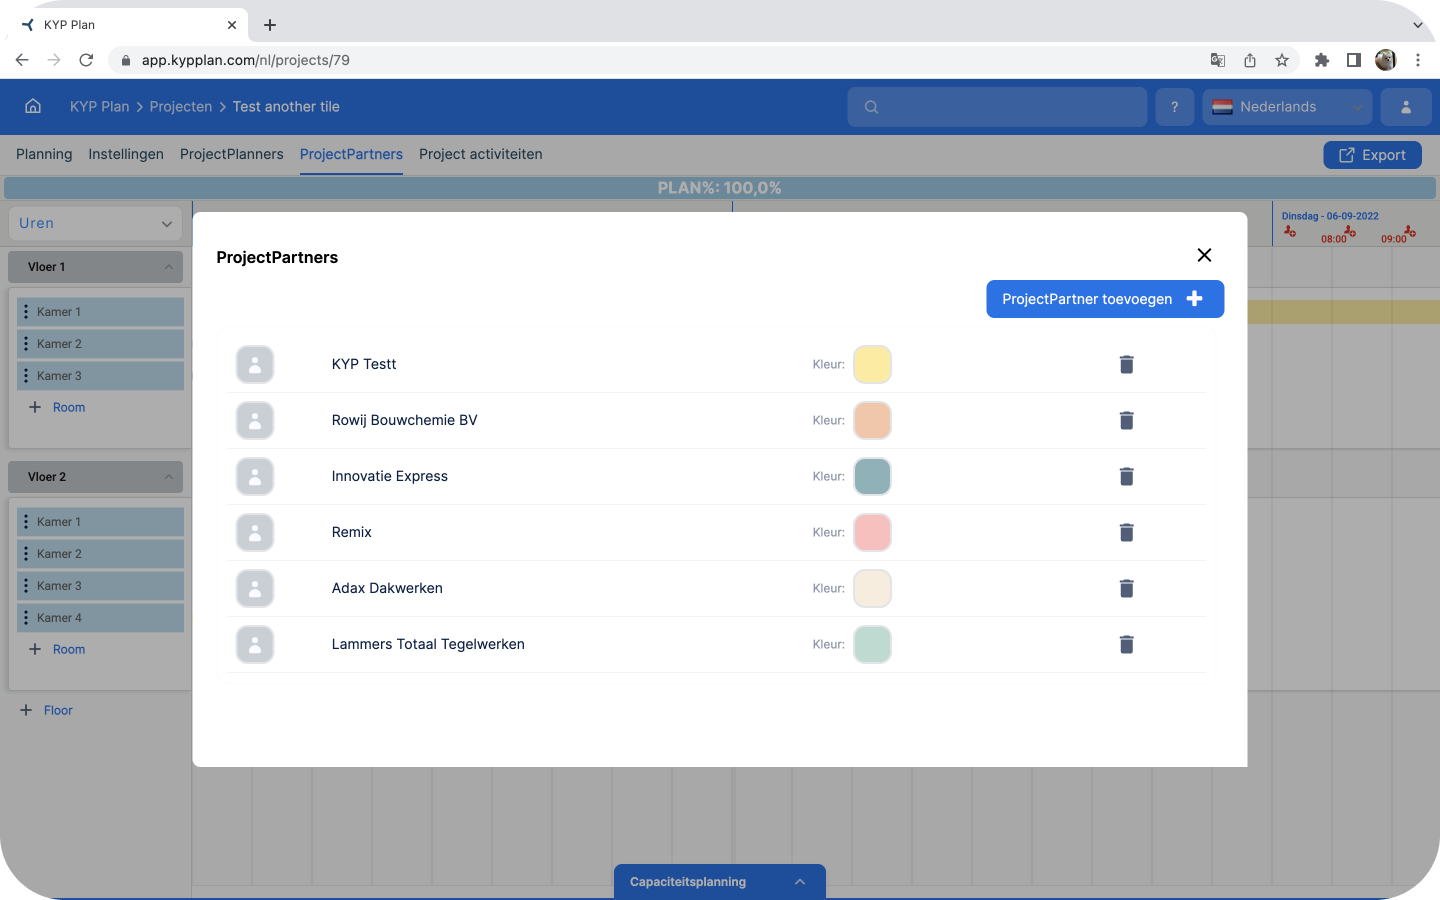The image size is (1440, 900).
Task: Click the browser reload icon
Action: [x=86, y=60]
